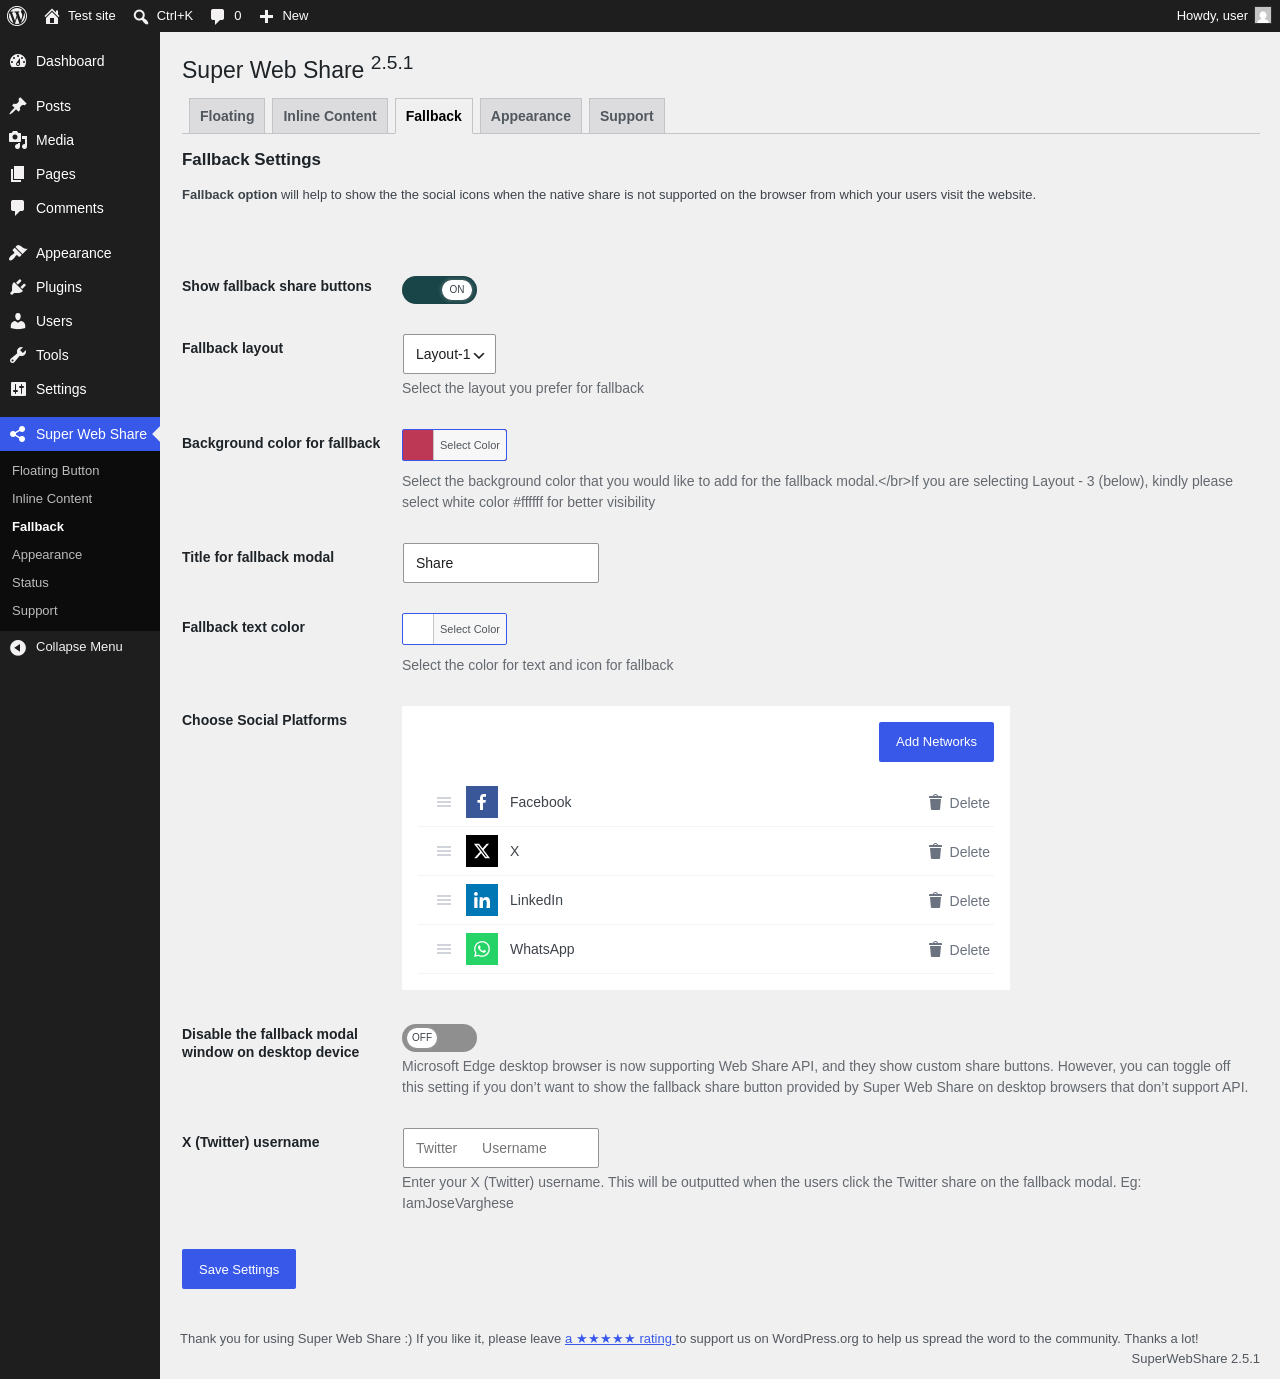
Task: Click the Tools wrench icon
Action: click(x=18, y=355)
